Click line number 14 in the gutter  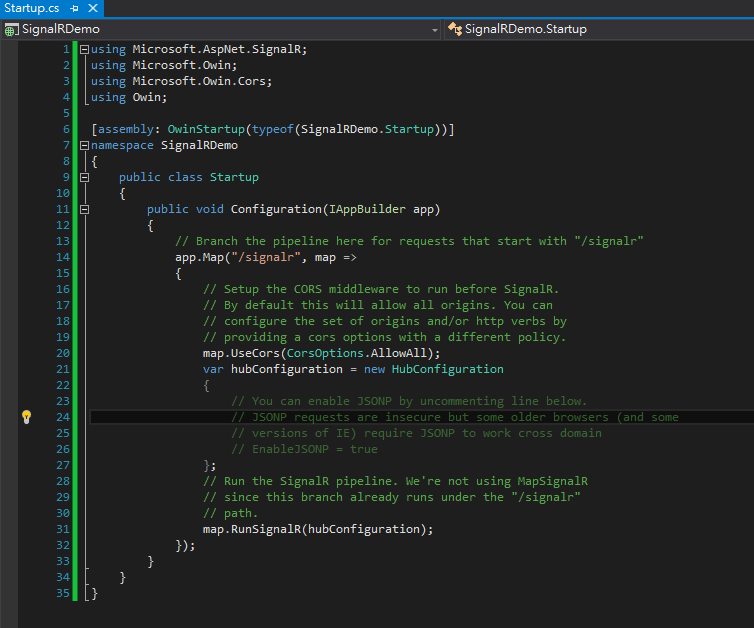63,257
